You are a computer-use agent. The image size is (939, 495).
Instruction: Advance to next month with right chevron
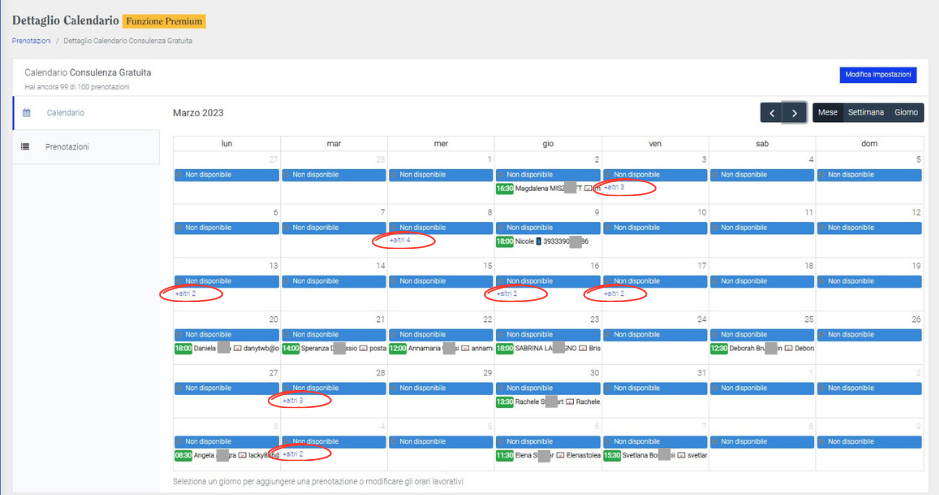coord(795,113)
